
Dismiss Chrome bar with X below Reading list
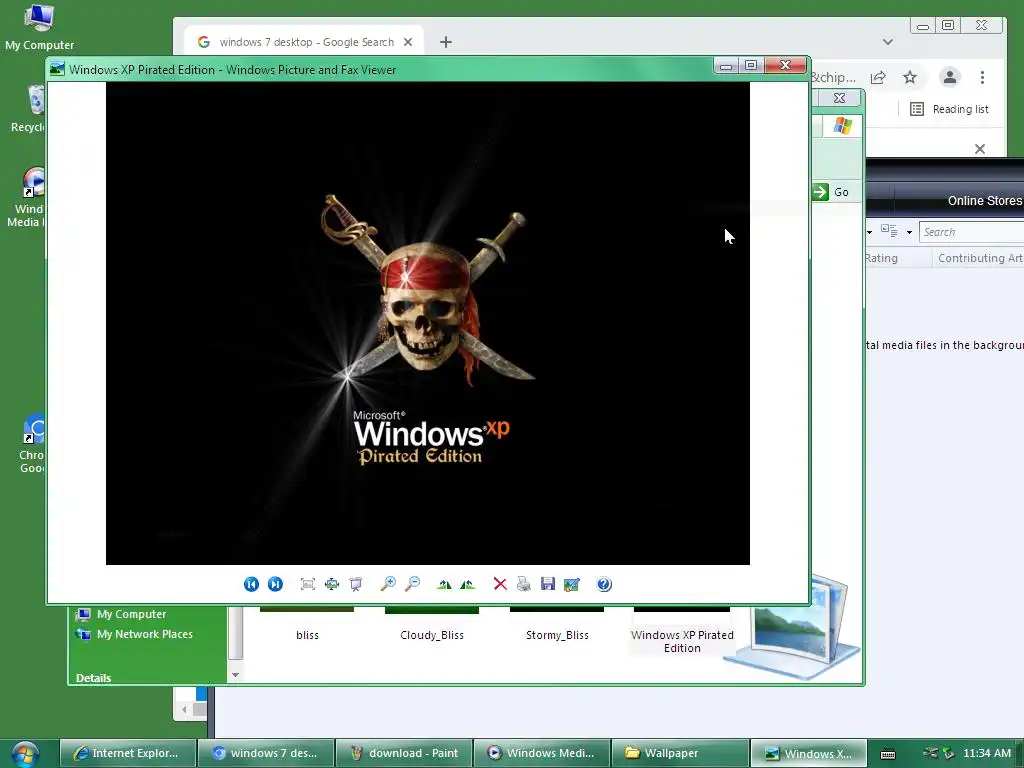(x=980, y=149)
